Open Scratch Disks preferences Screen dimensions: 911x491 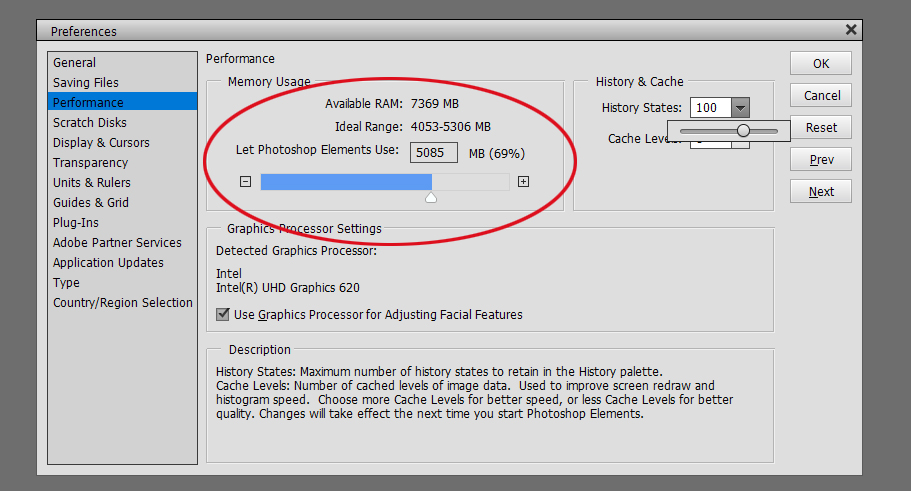coord(123,123)
